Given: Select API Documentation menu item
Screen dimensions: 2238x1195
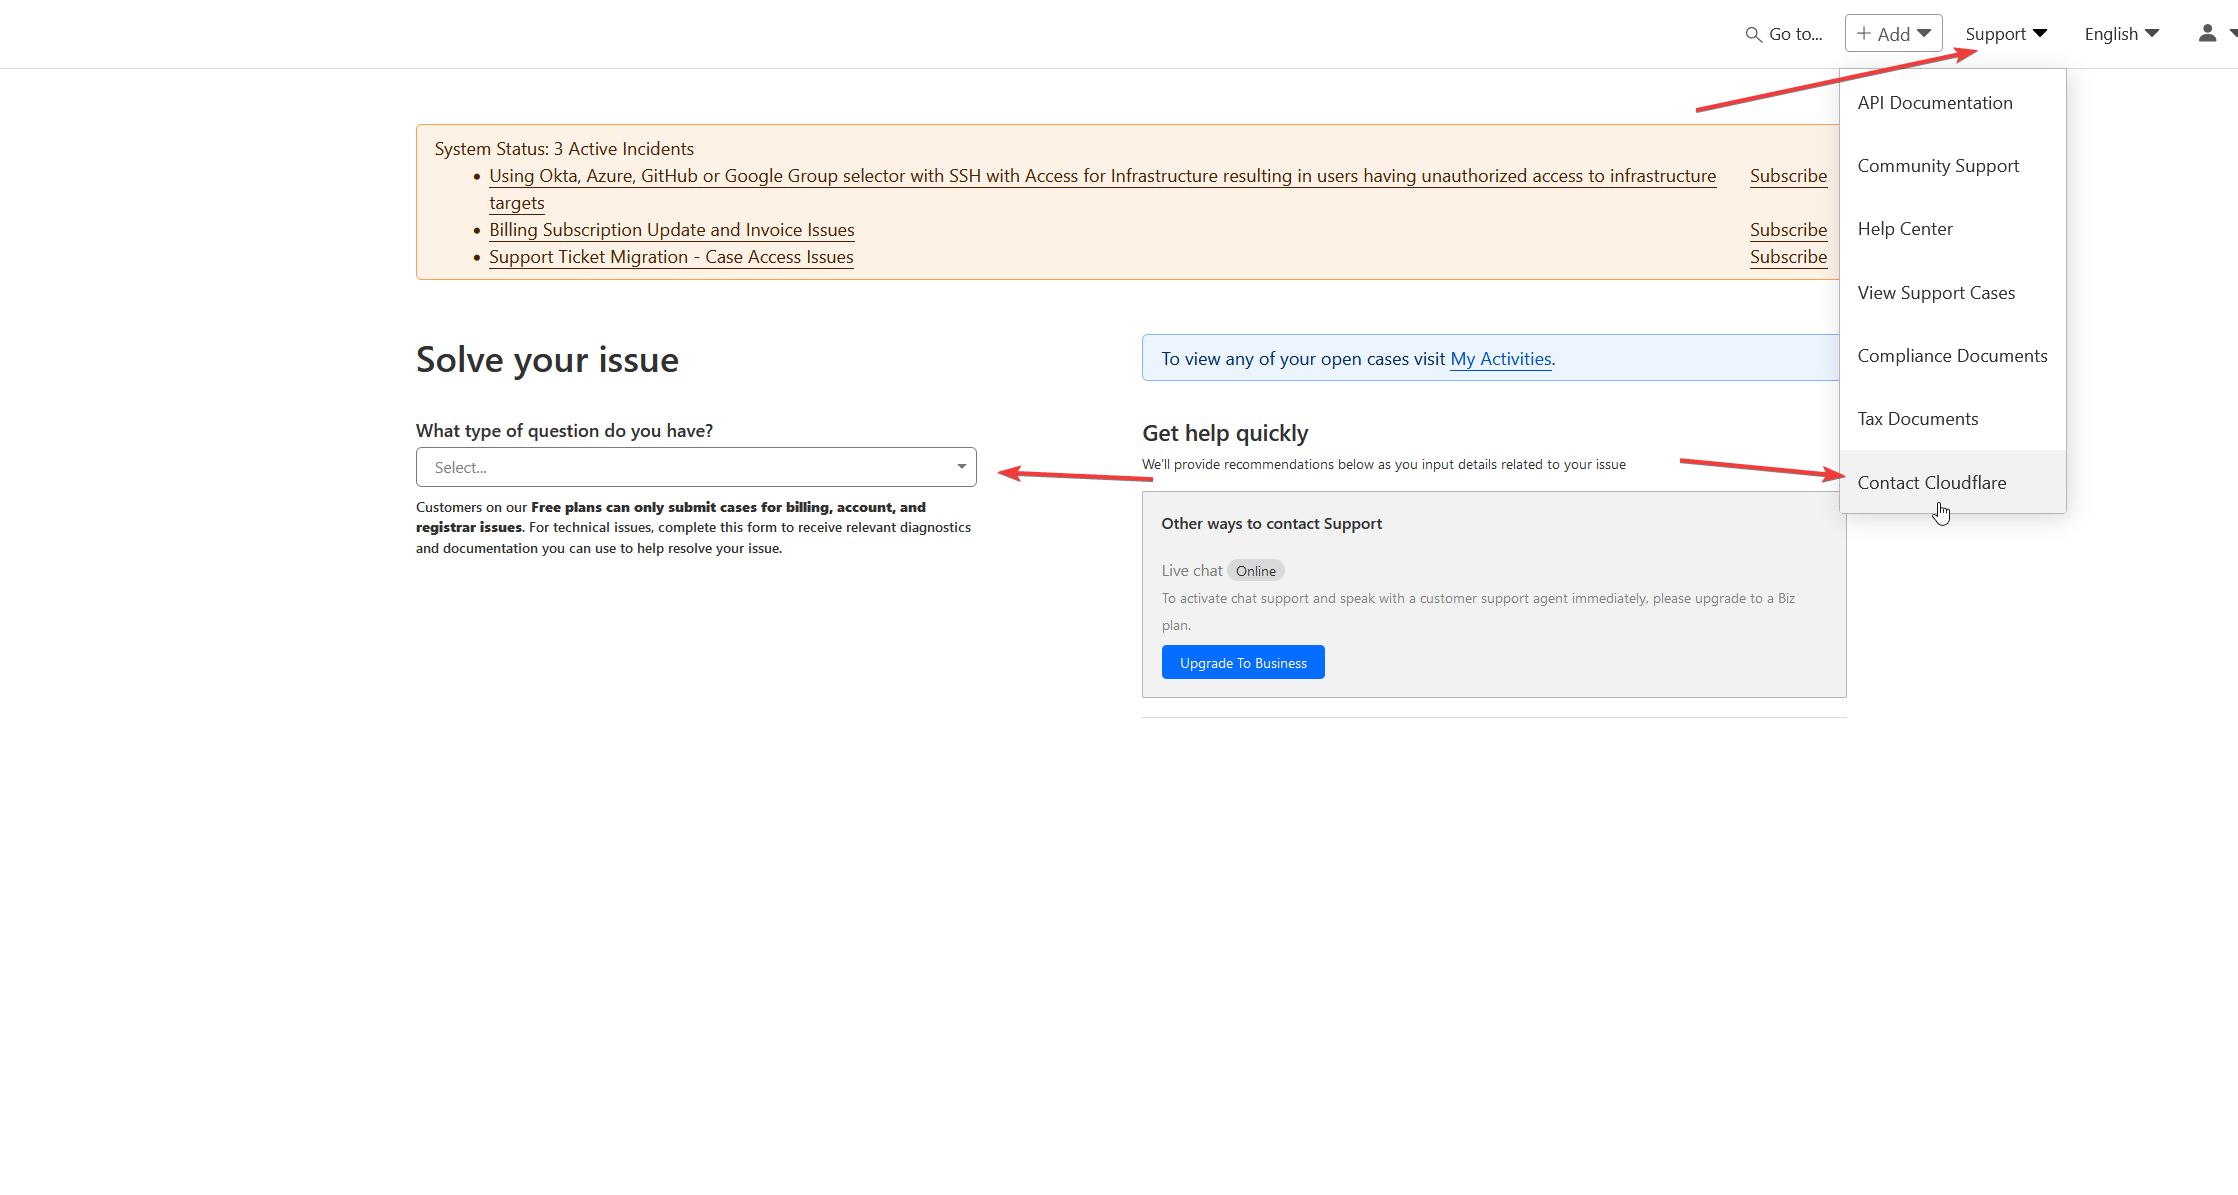Looking at the screenshot, I should pos(1934,103).
